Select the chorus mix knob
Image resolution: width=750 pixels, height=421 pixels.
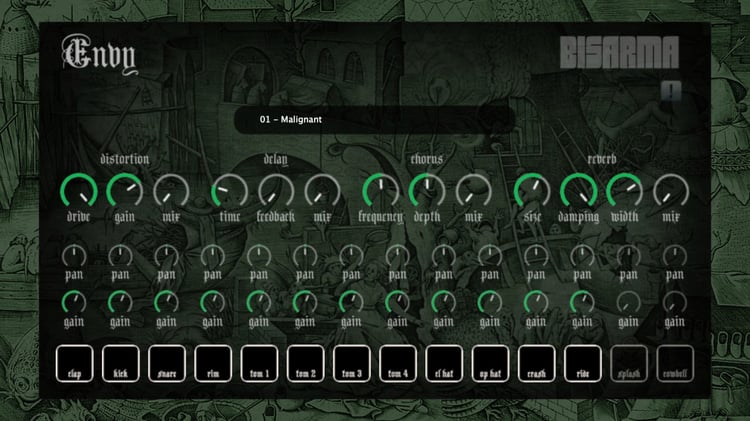[474, 191]
